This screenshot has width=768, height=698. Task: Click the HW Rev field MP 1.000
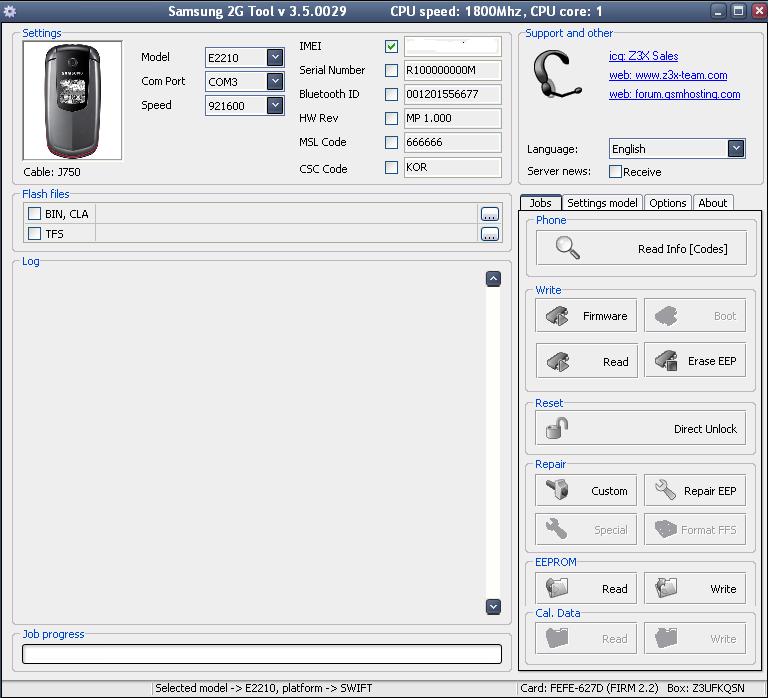click(x=453, y=119)
